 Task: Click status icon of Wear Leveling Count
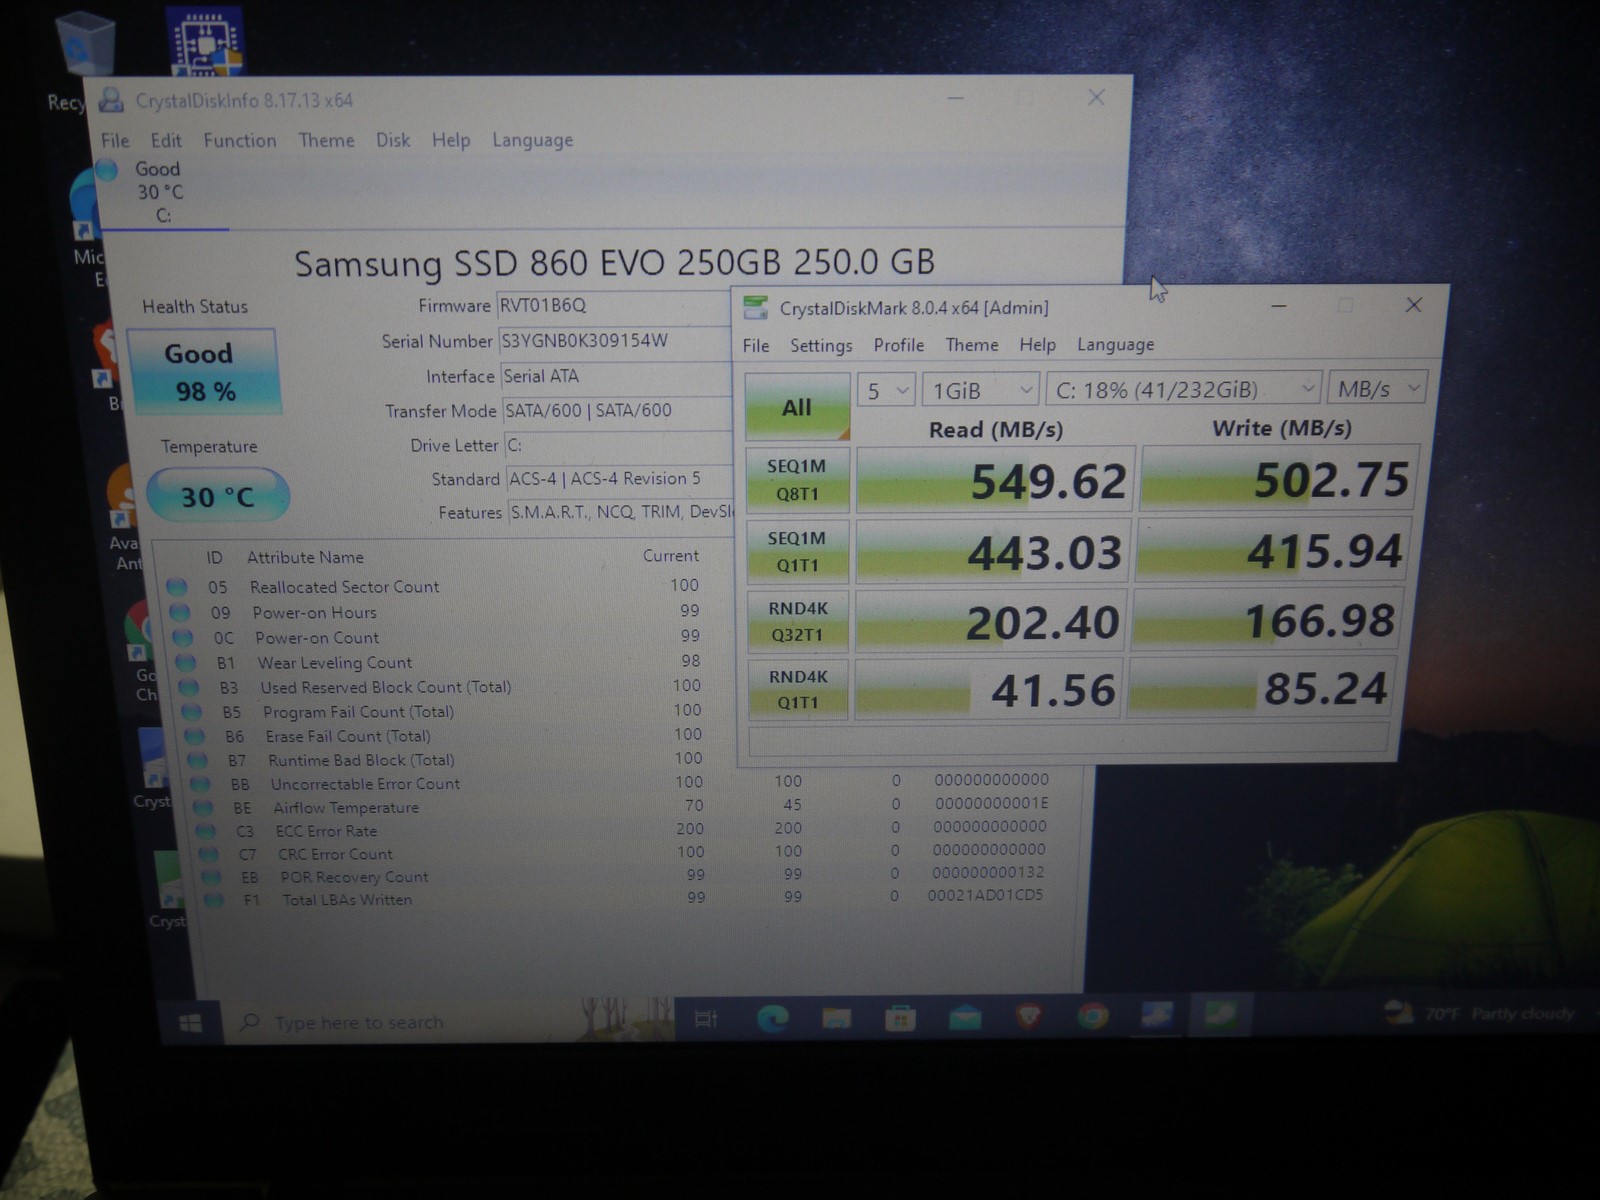pyautogui.click(x=185, y=662)
